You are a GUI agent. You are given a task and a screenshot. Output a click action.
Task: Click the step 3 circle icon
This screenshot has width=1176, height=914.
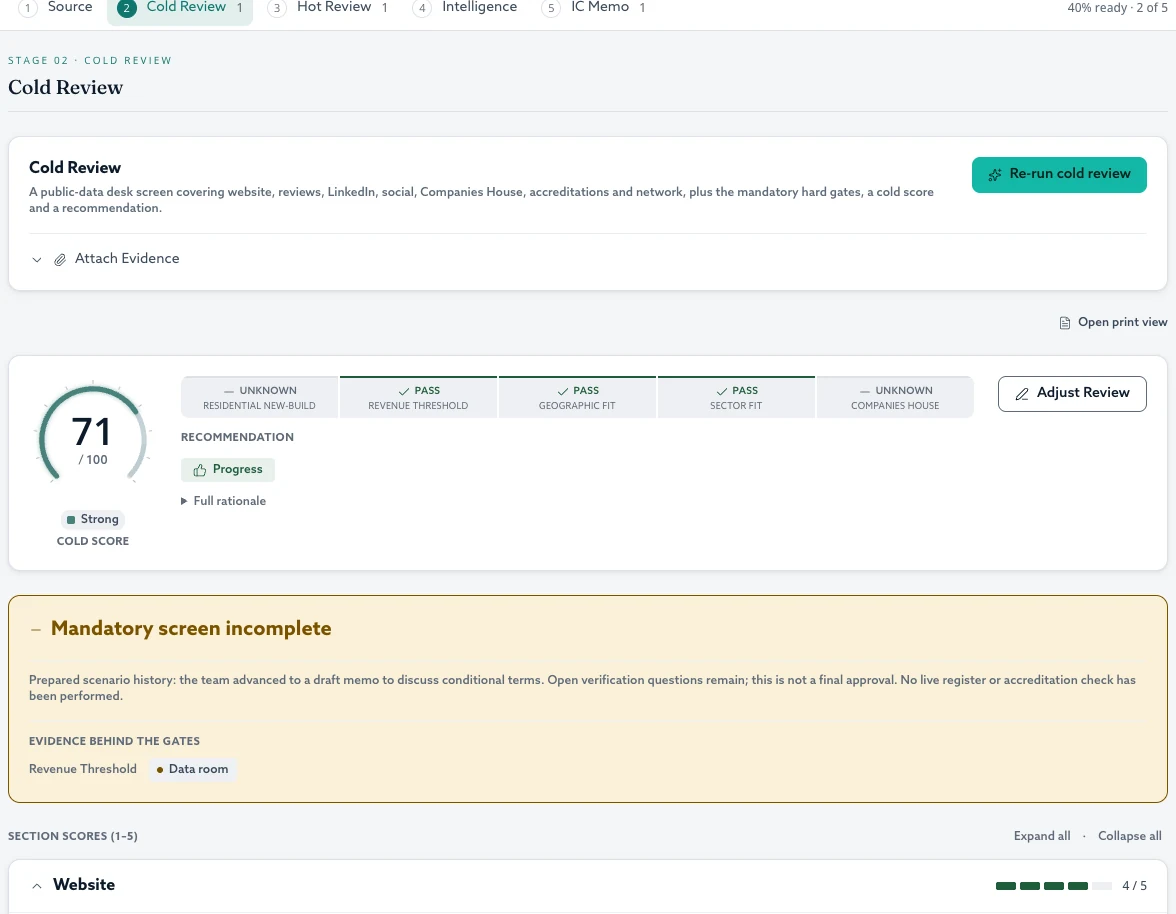[x=277, y=8]
